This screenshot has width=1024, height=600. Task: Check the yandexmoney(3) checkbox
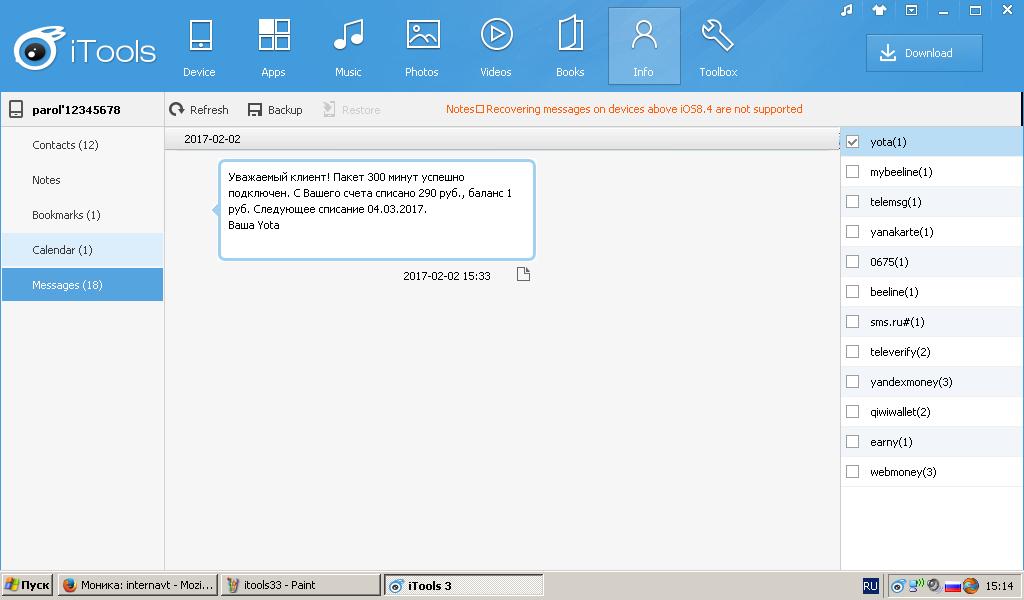click(852, 382)
